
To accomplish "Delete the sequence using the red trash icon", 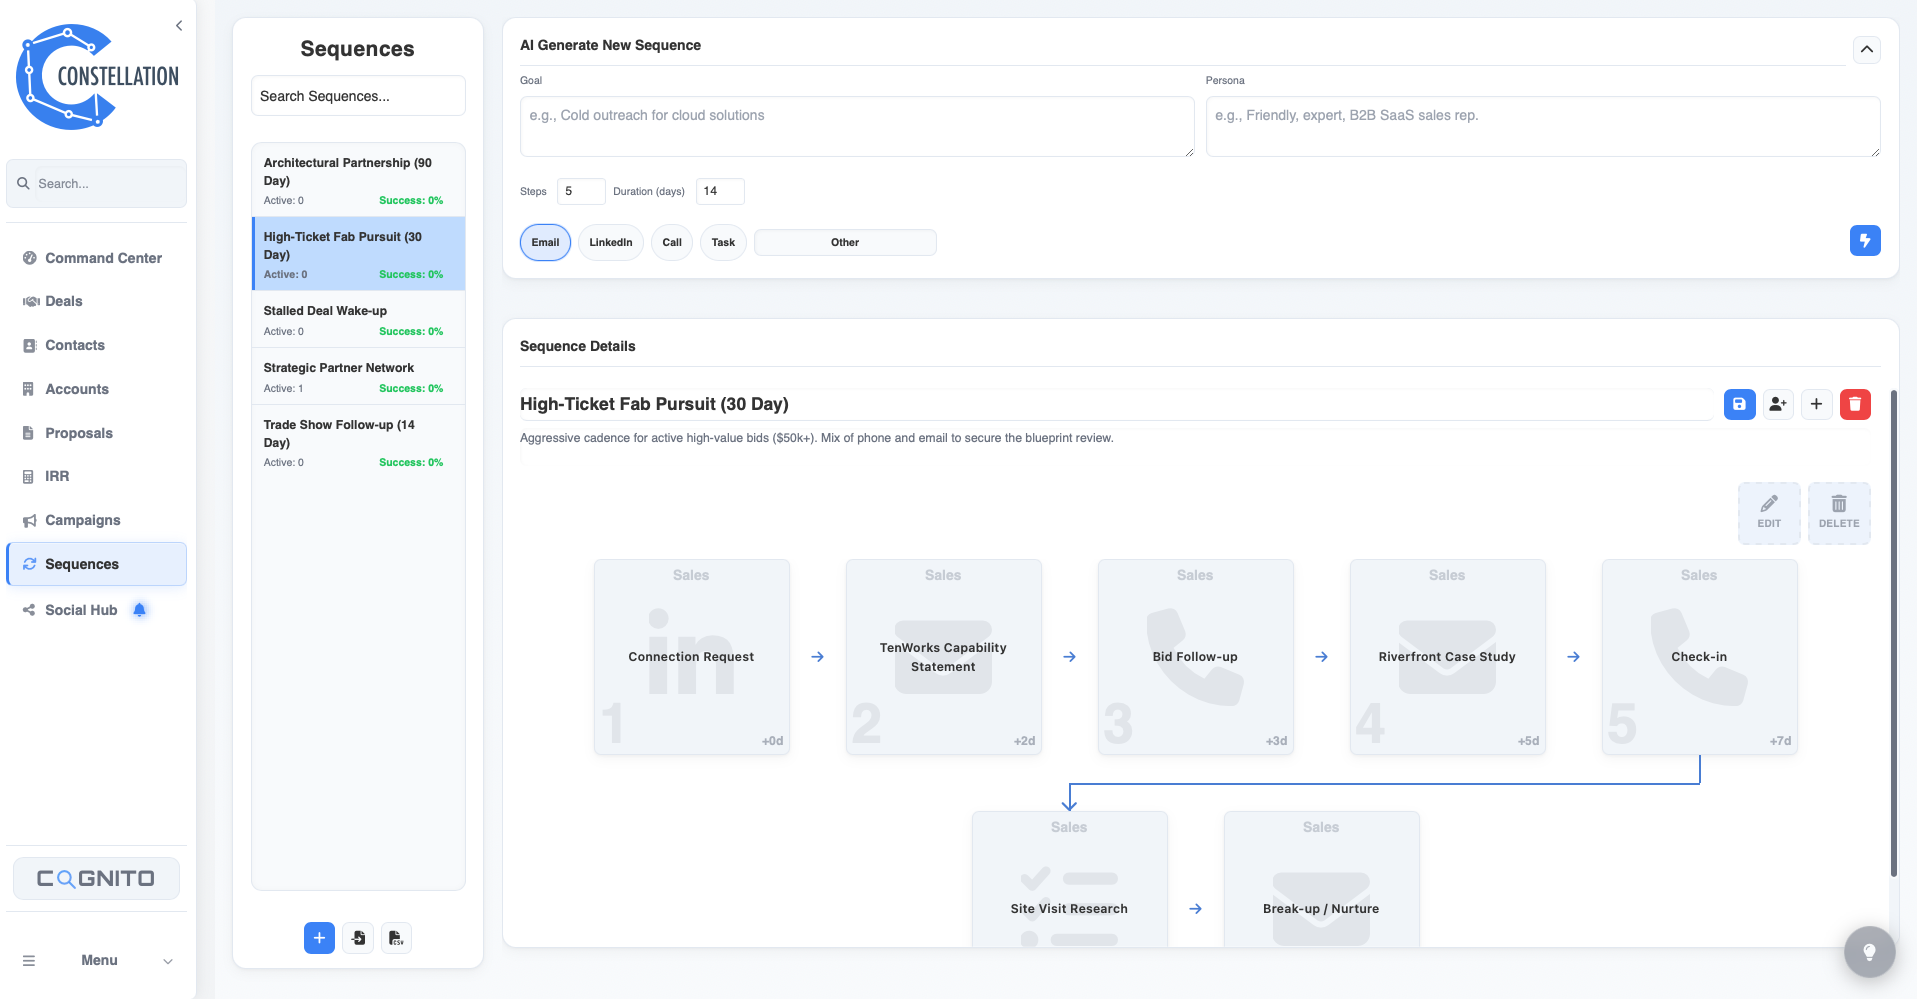I will (x=1856, y=404).
